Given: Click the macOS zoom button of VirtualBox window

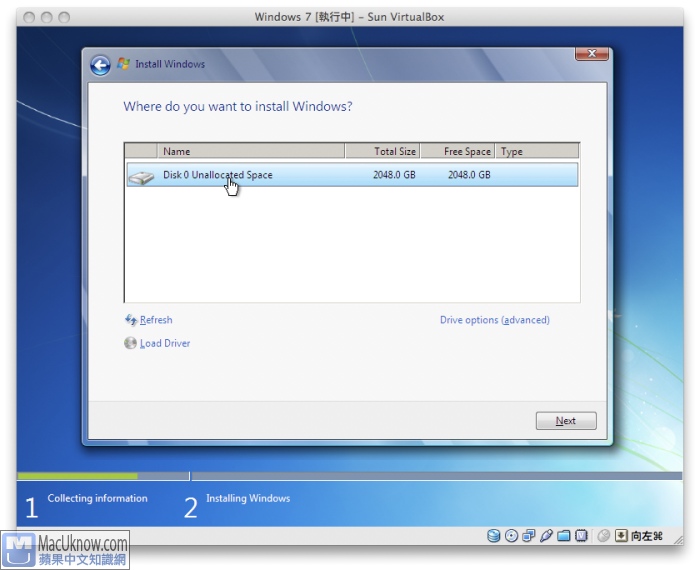Looking at the screenshot, I should point(64,17).
